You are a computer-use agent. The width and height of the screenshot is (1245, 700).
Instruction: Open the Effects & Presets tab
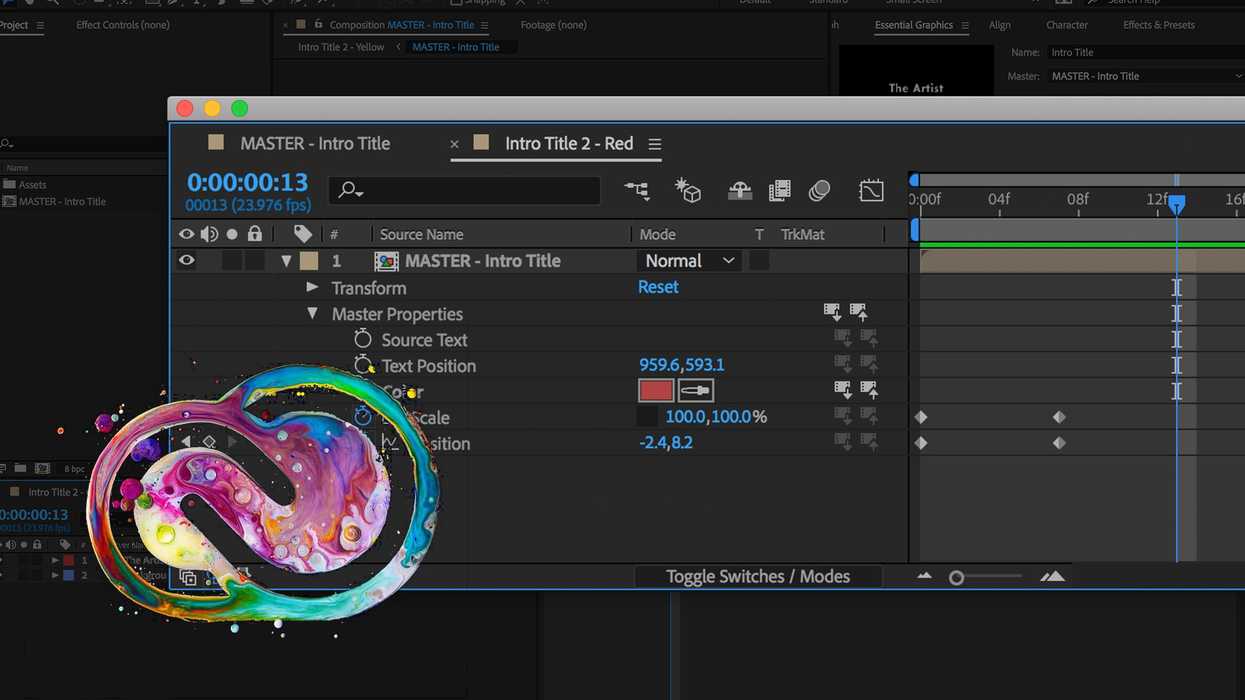(x=1159, y=25)
